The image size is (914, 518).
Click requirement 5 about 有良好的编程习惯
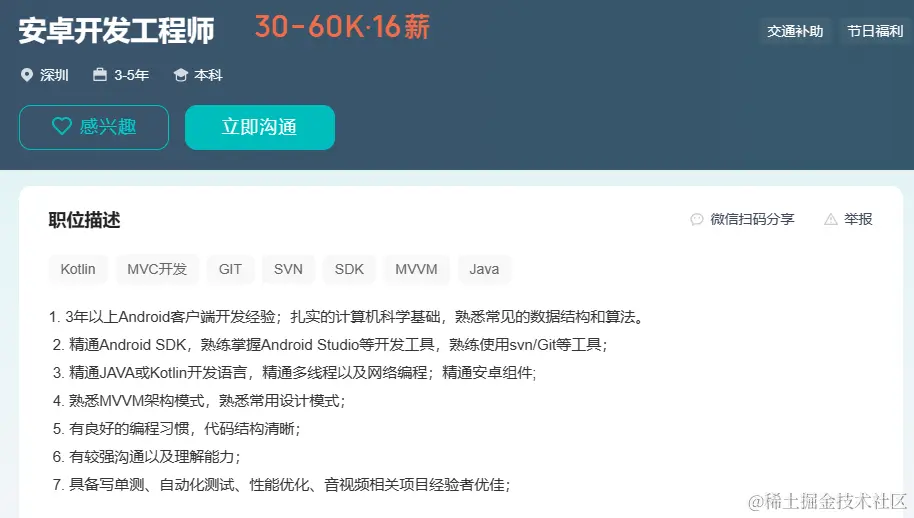(177, 429)
